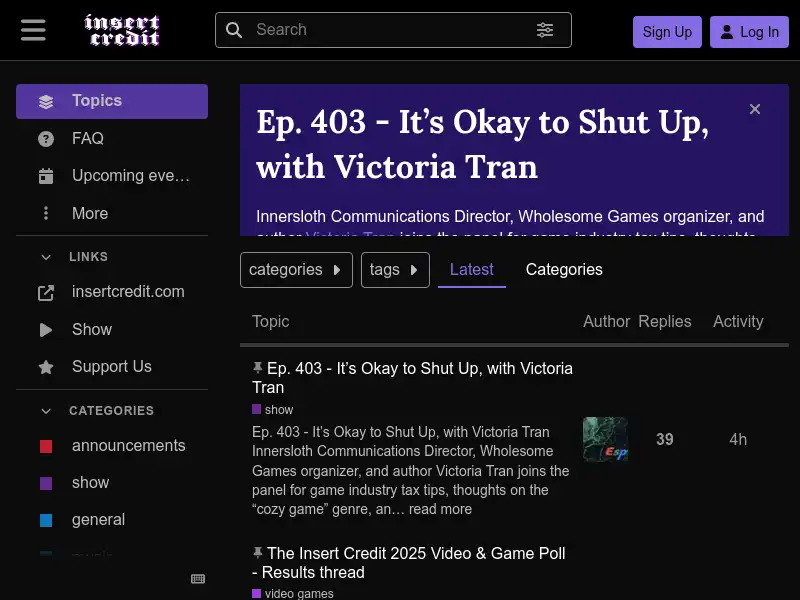The width and height of the screenshot is (800, 600).
Task: Click the Upcoming events calendar icon
Action: pos(46,176)
